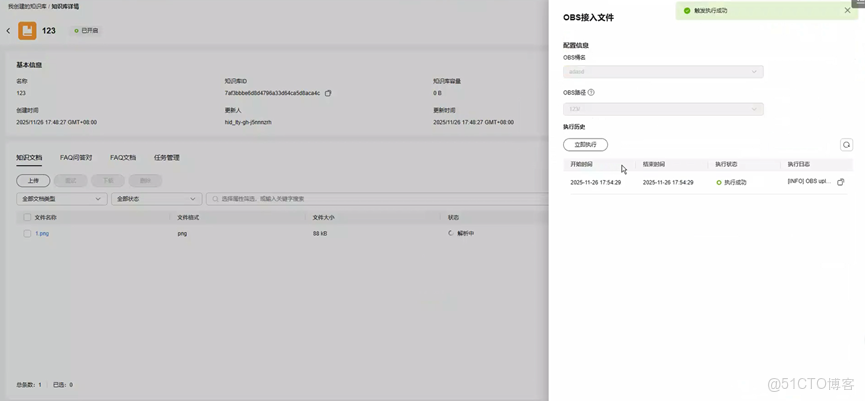Click the green success check icon
Viewport: 865px width, 401px height.
[687, 10]
